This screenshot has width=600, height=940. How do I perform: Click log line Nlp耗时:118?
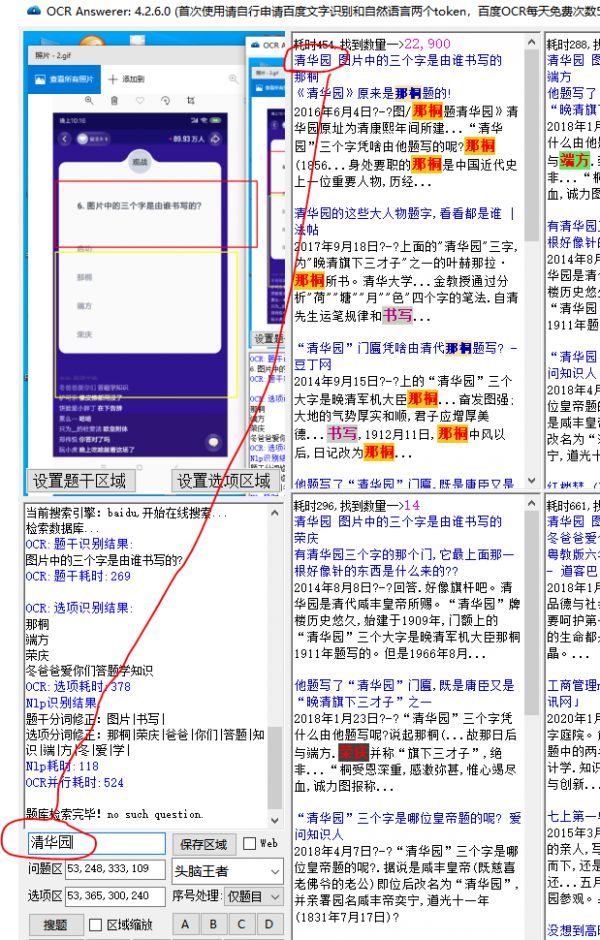tap(62, 766)
